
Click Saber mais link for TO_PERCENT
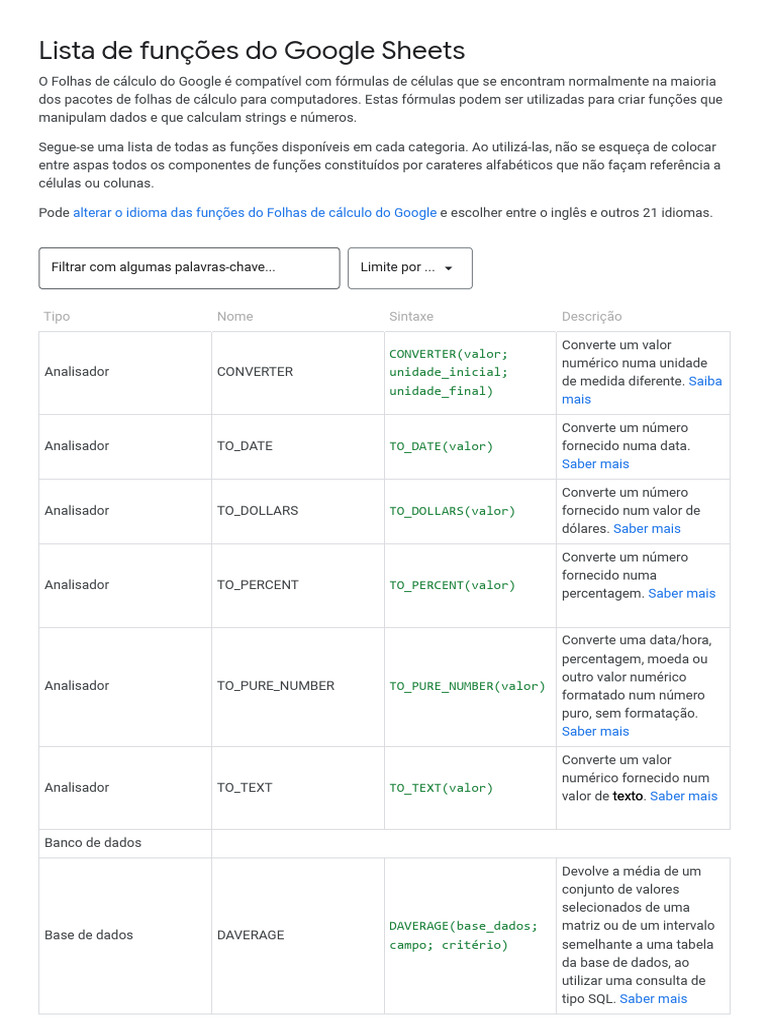coord(681,593)
